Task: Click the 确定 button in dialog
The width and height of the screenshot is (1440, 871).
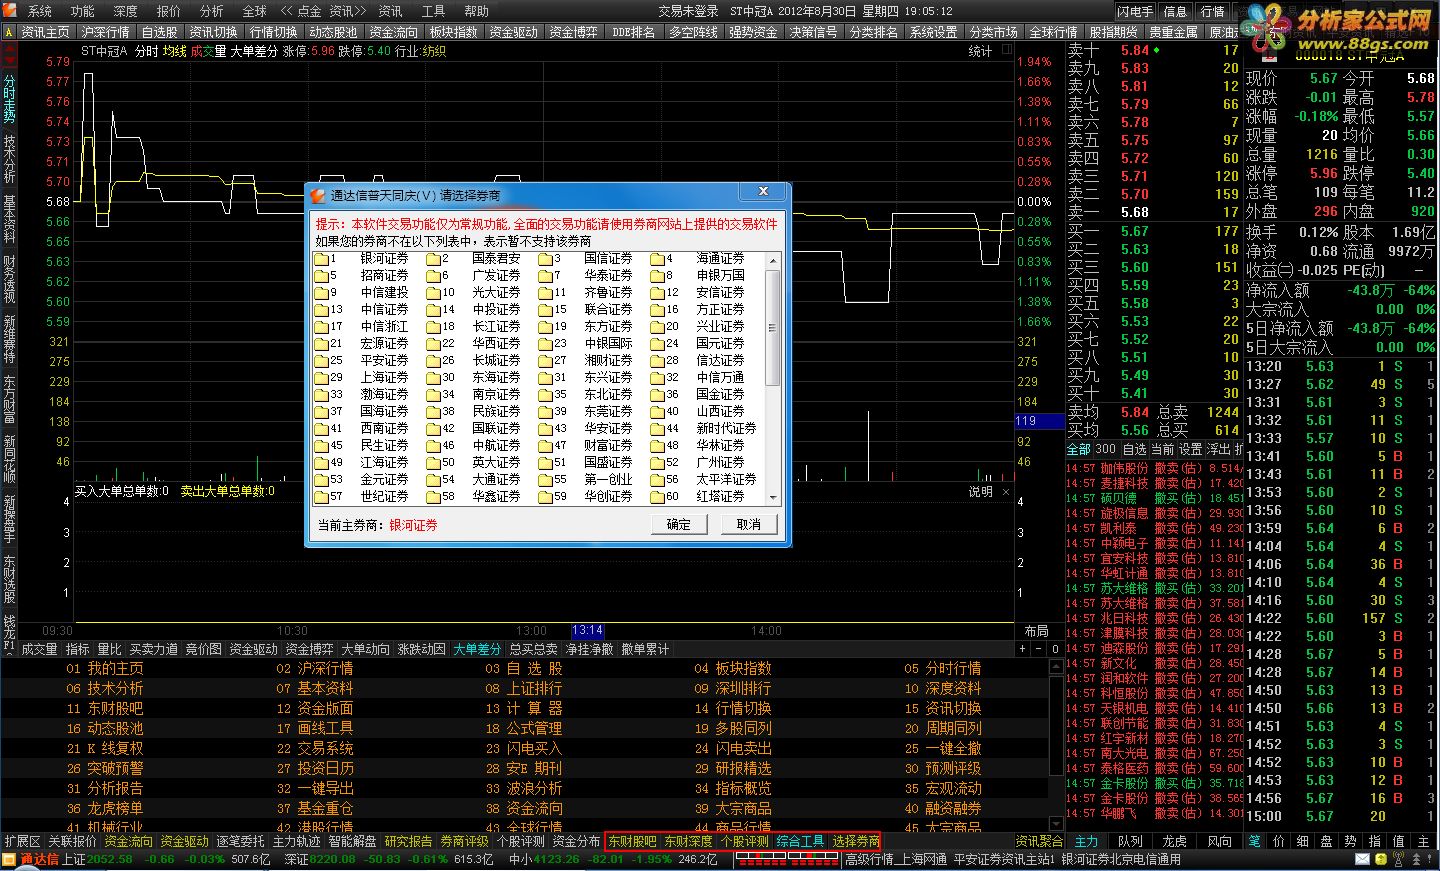Action: [x=679, y=524]
